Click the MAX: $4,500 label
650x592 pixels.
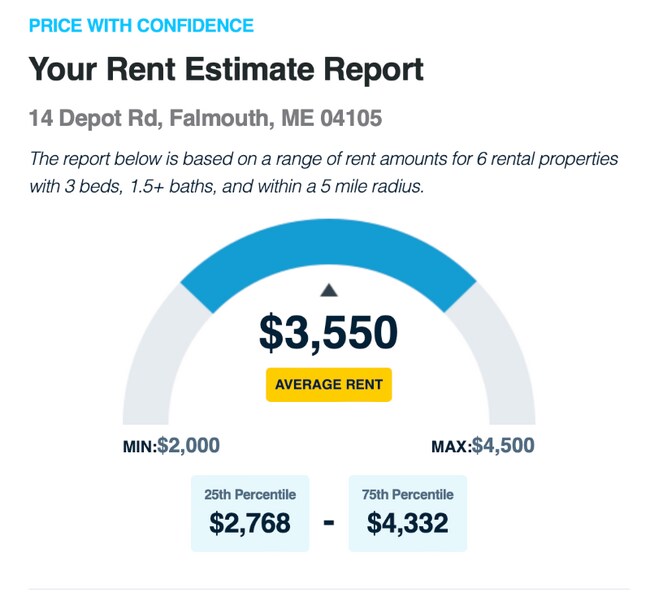pos(483,446)
